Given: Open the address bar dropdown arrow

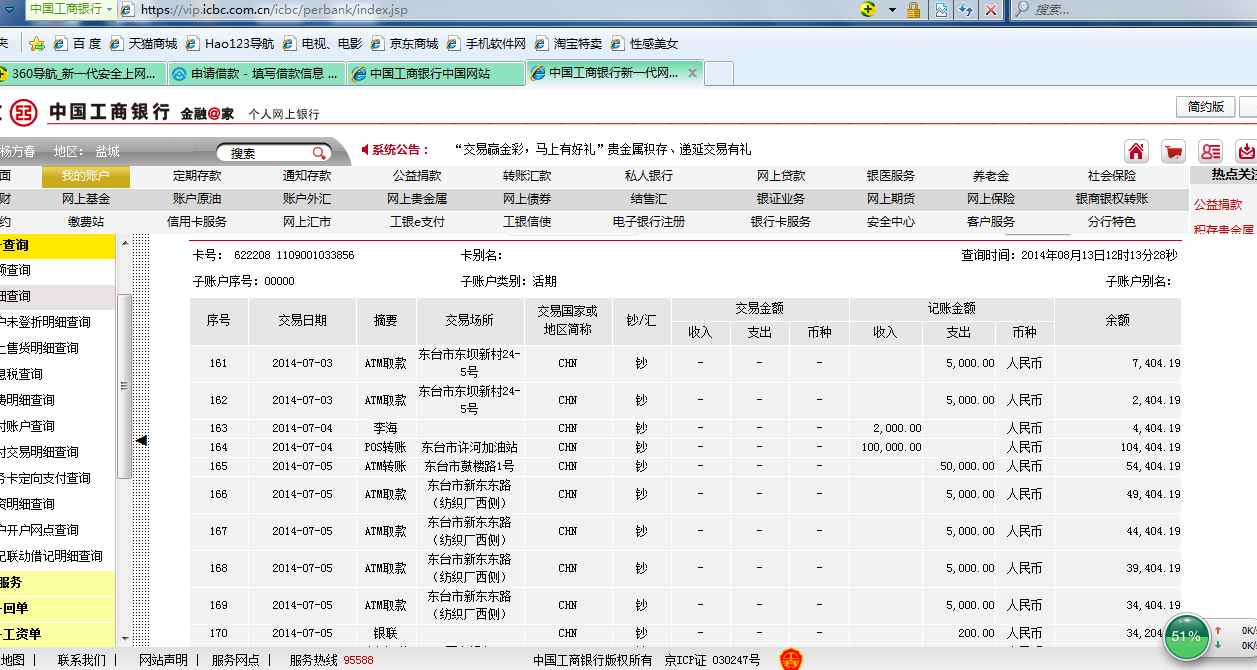Looking at the screenshot, I should 892,10.
